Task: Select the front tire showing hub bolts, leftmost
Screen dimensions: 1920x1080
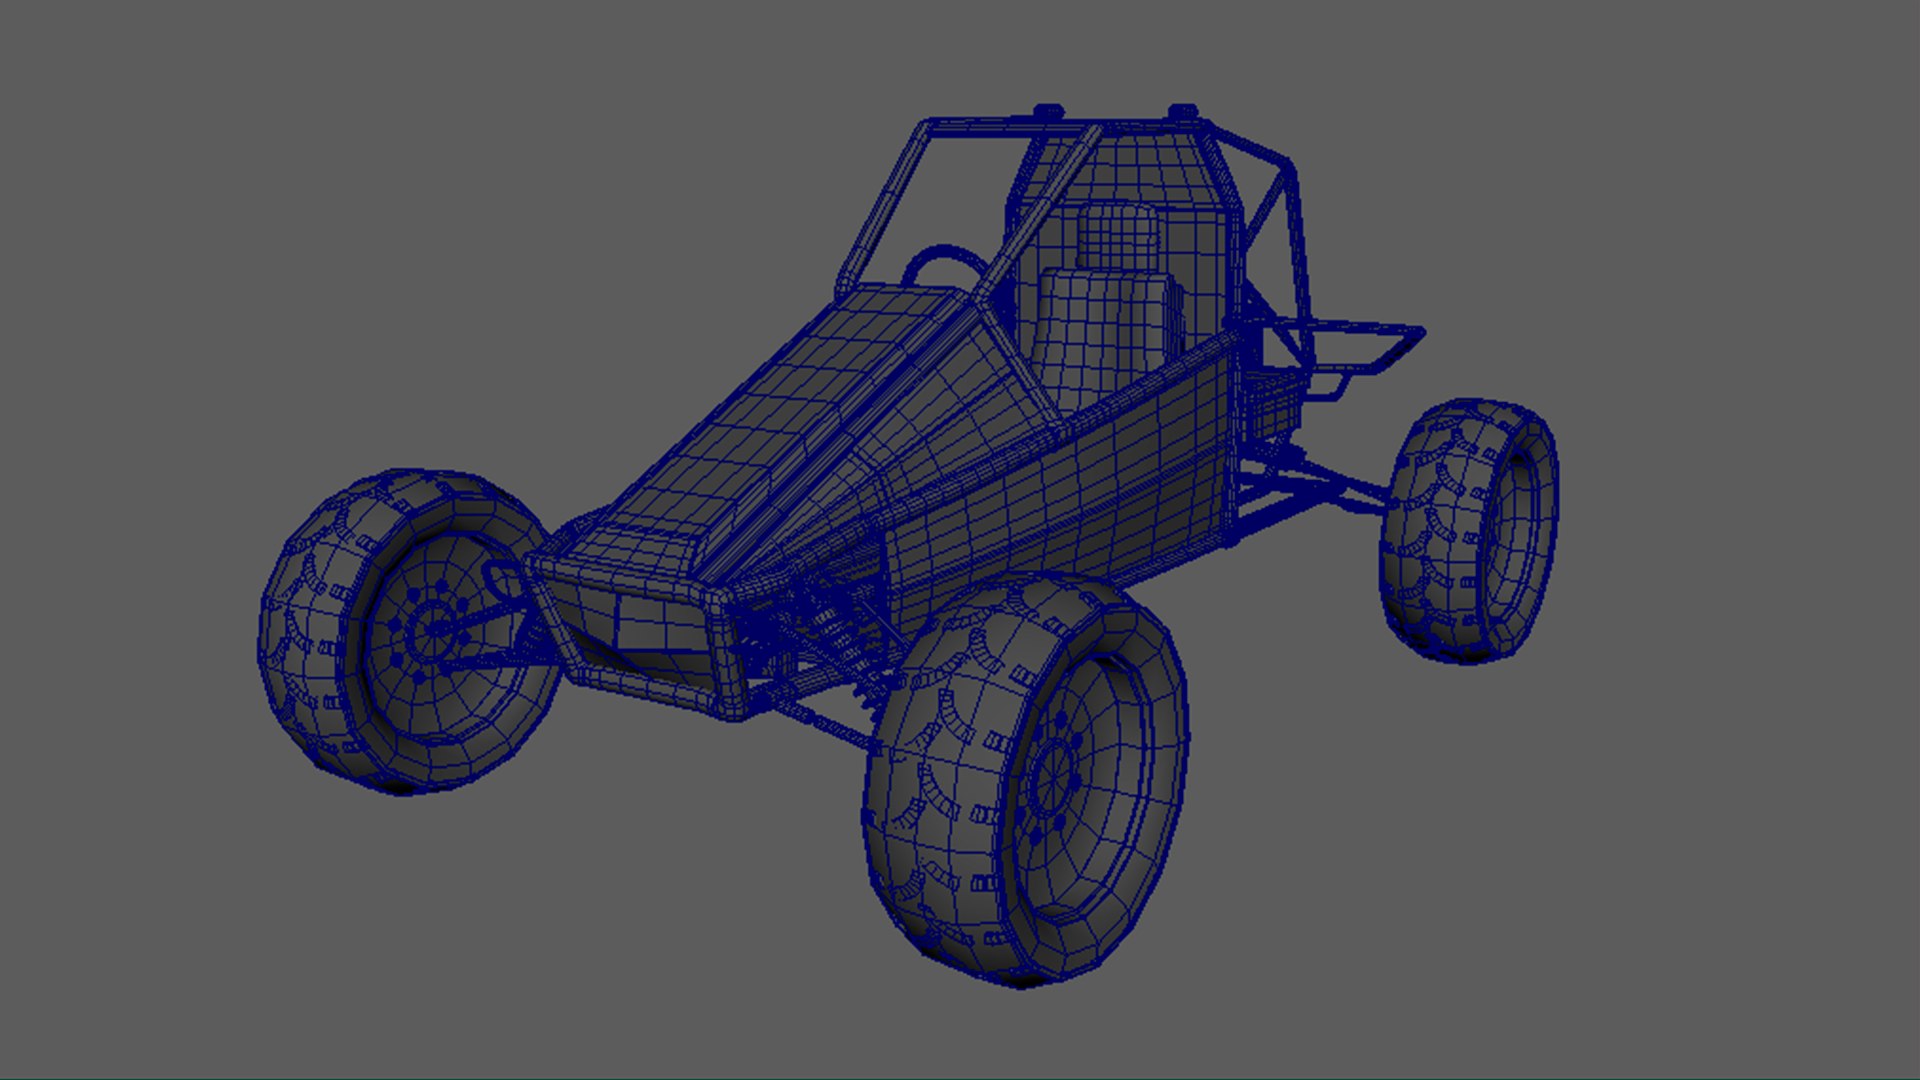Action: click(408, 632)
